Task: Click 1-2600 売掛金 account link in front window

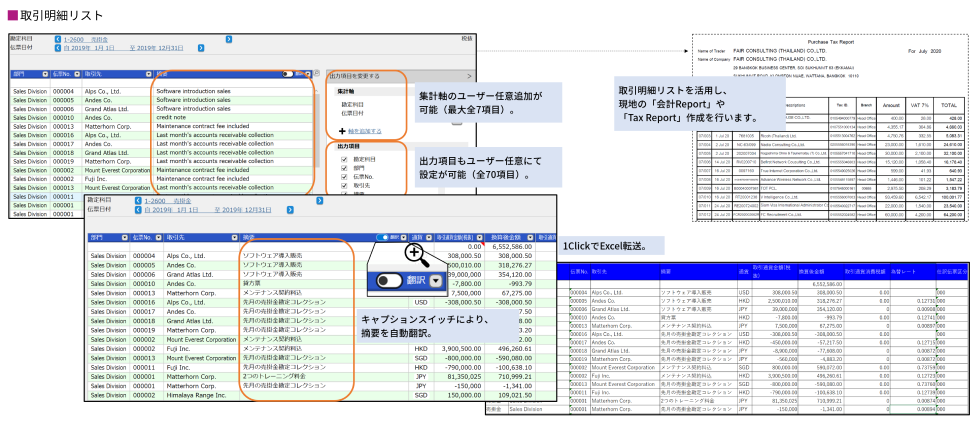Action: coord(168,201)
